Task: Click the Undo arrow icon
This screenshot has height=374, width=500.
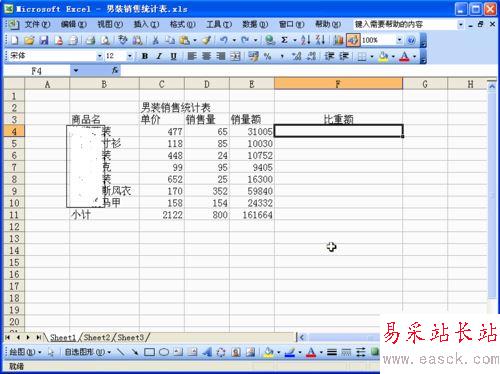Action: (x=224, y=40)
